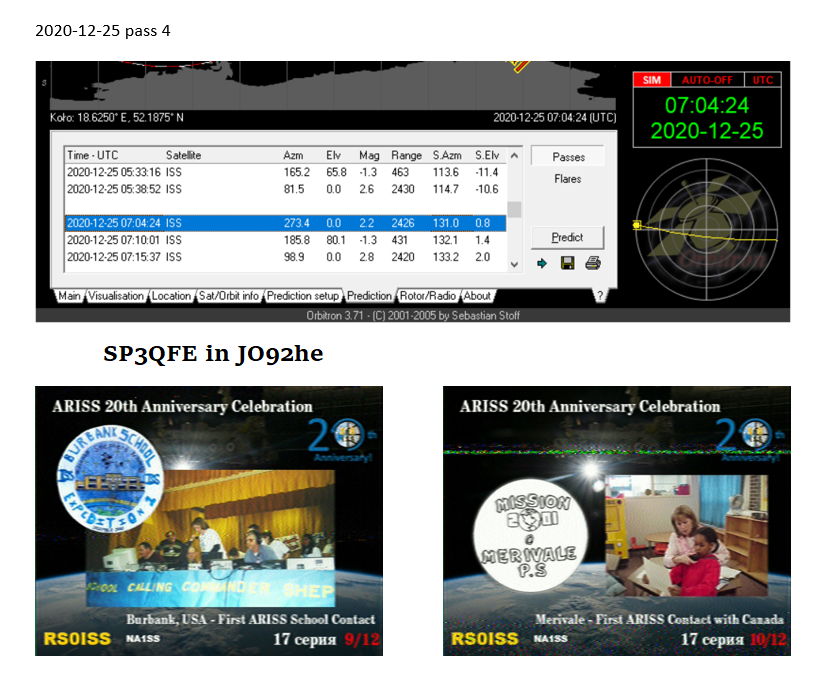Viewport: 819px width, 676px height.
Task: Select the Prediction tab
Action: coord(369,296)
